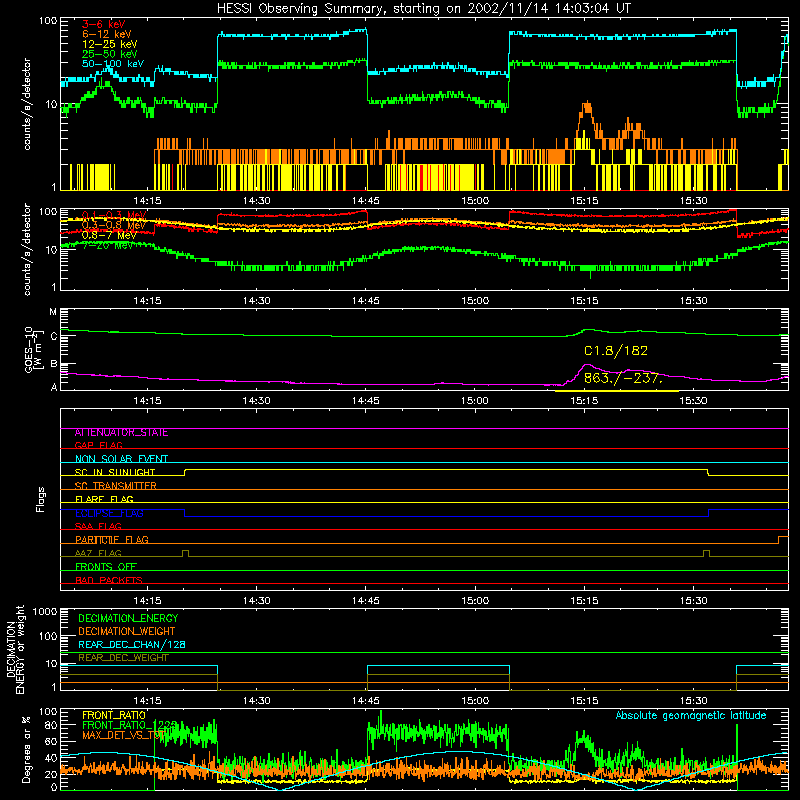The height and width of the screenshot is (800, 800).
Task: Select the orange MAX_DET_VS_TOT legend label
Action: (x=123, y=735)
